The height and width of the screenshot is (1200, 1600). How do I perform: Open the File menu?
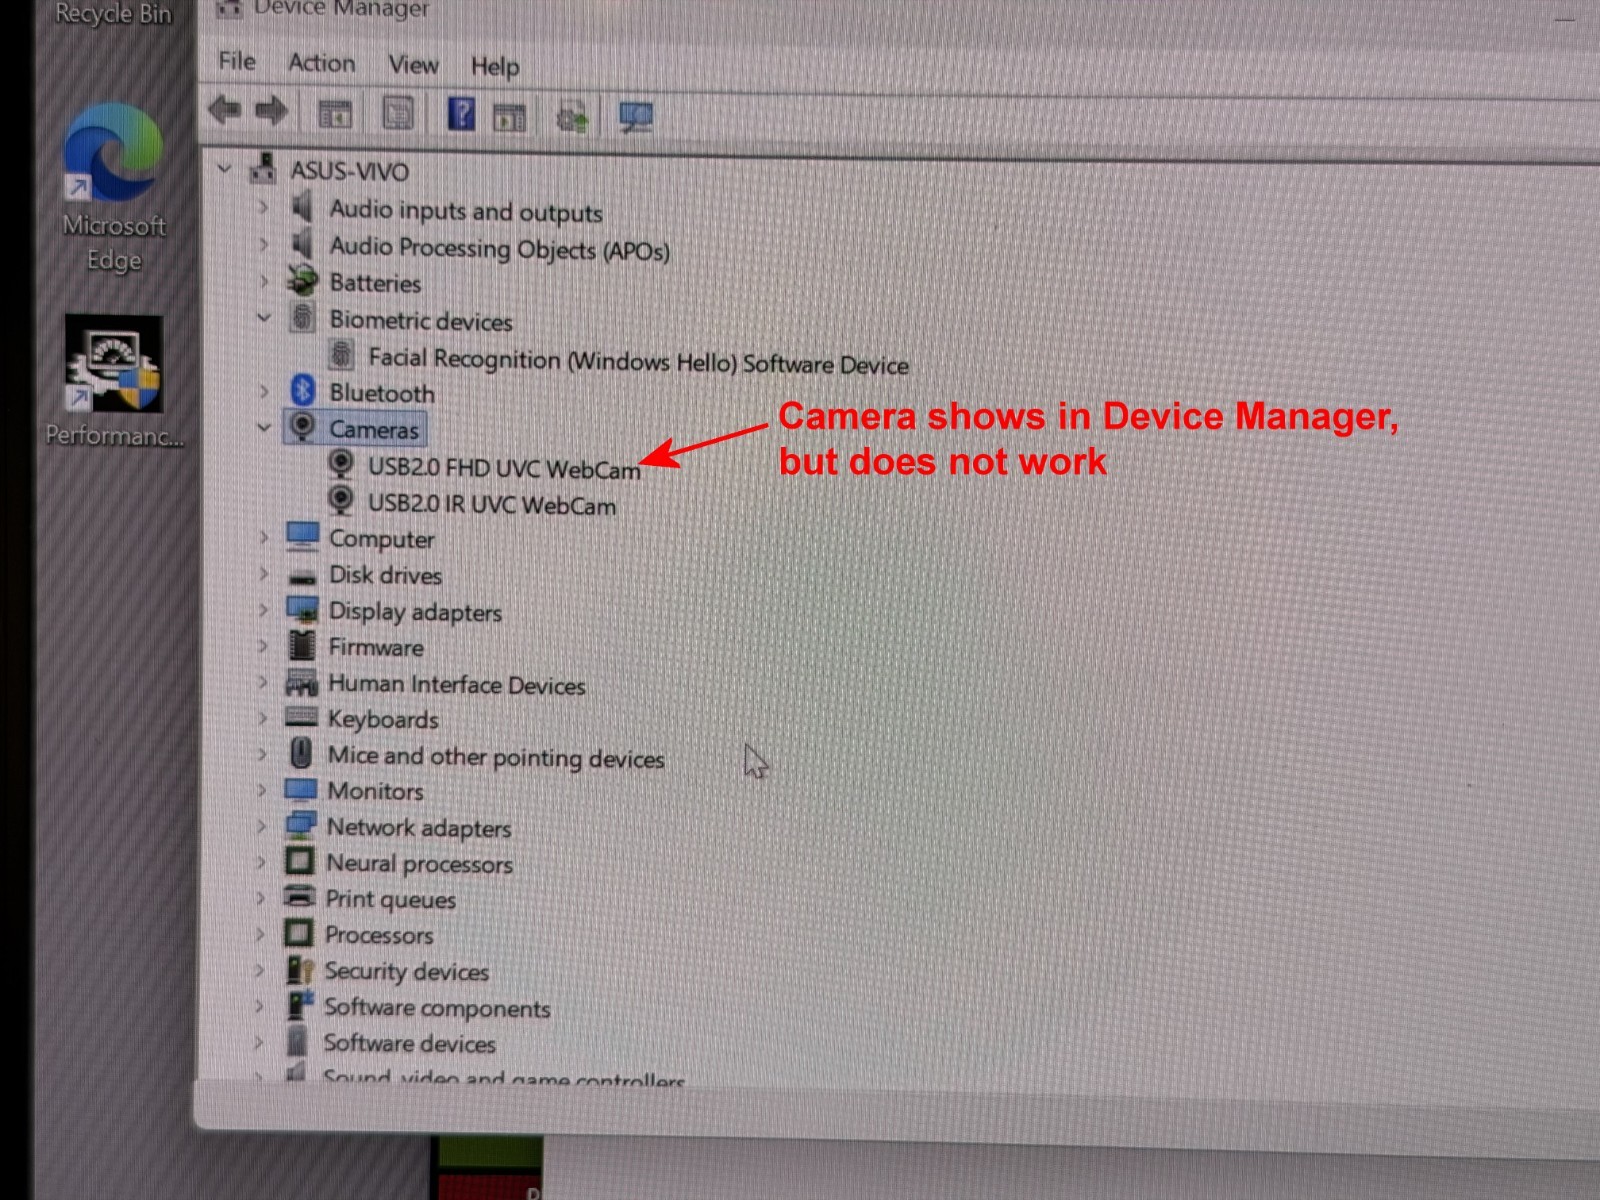(237, 61)
